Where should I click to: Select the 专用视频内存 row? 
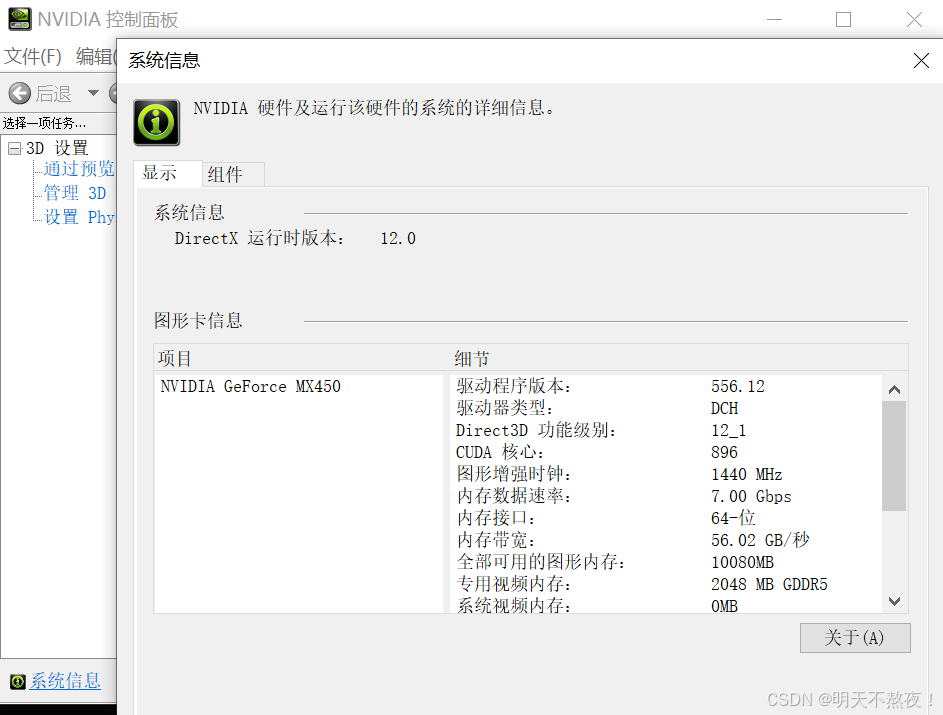666,584
